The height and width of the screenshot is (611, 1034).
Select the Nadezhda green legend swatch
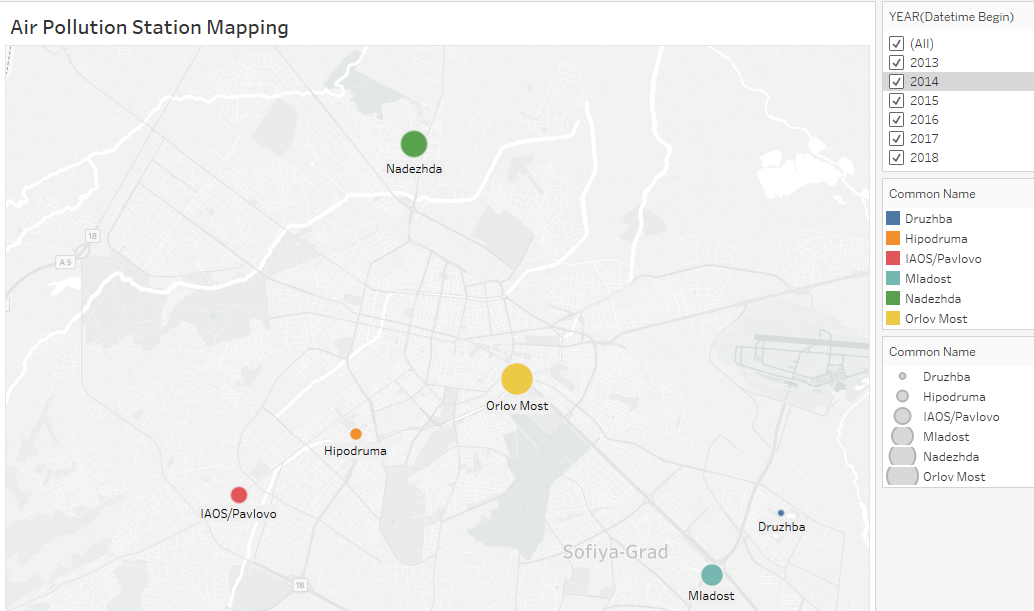tap(894, 299)
